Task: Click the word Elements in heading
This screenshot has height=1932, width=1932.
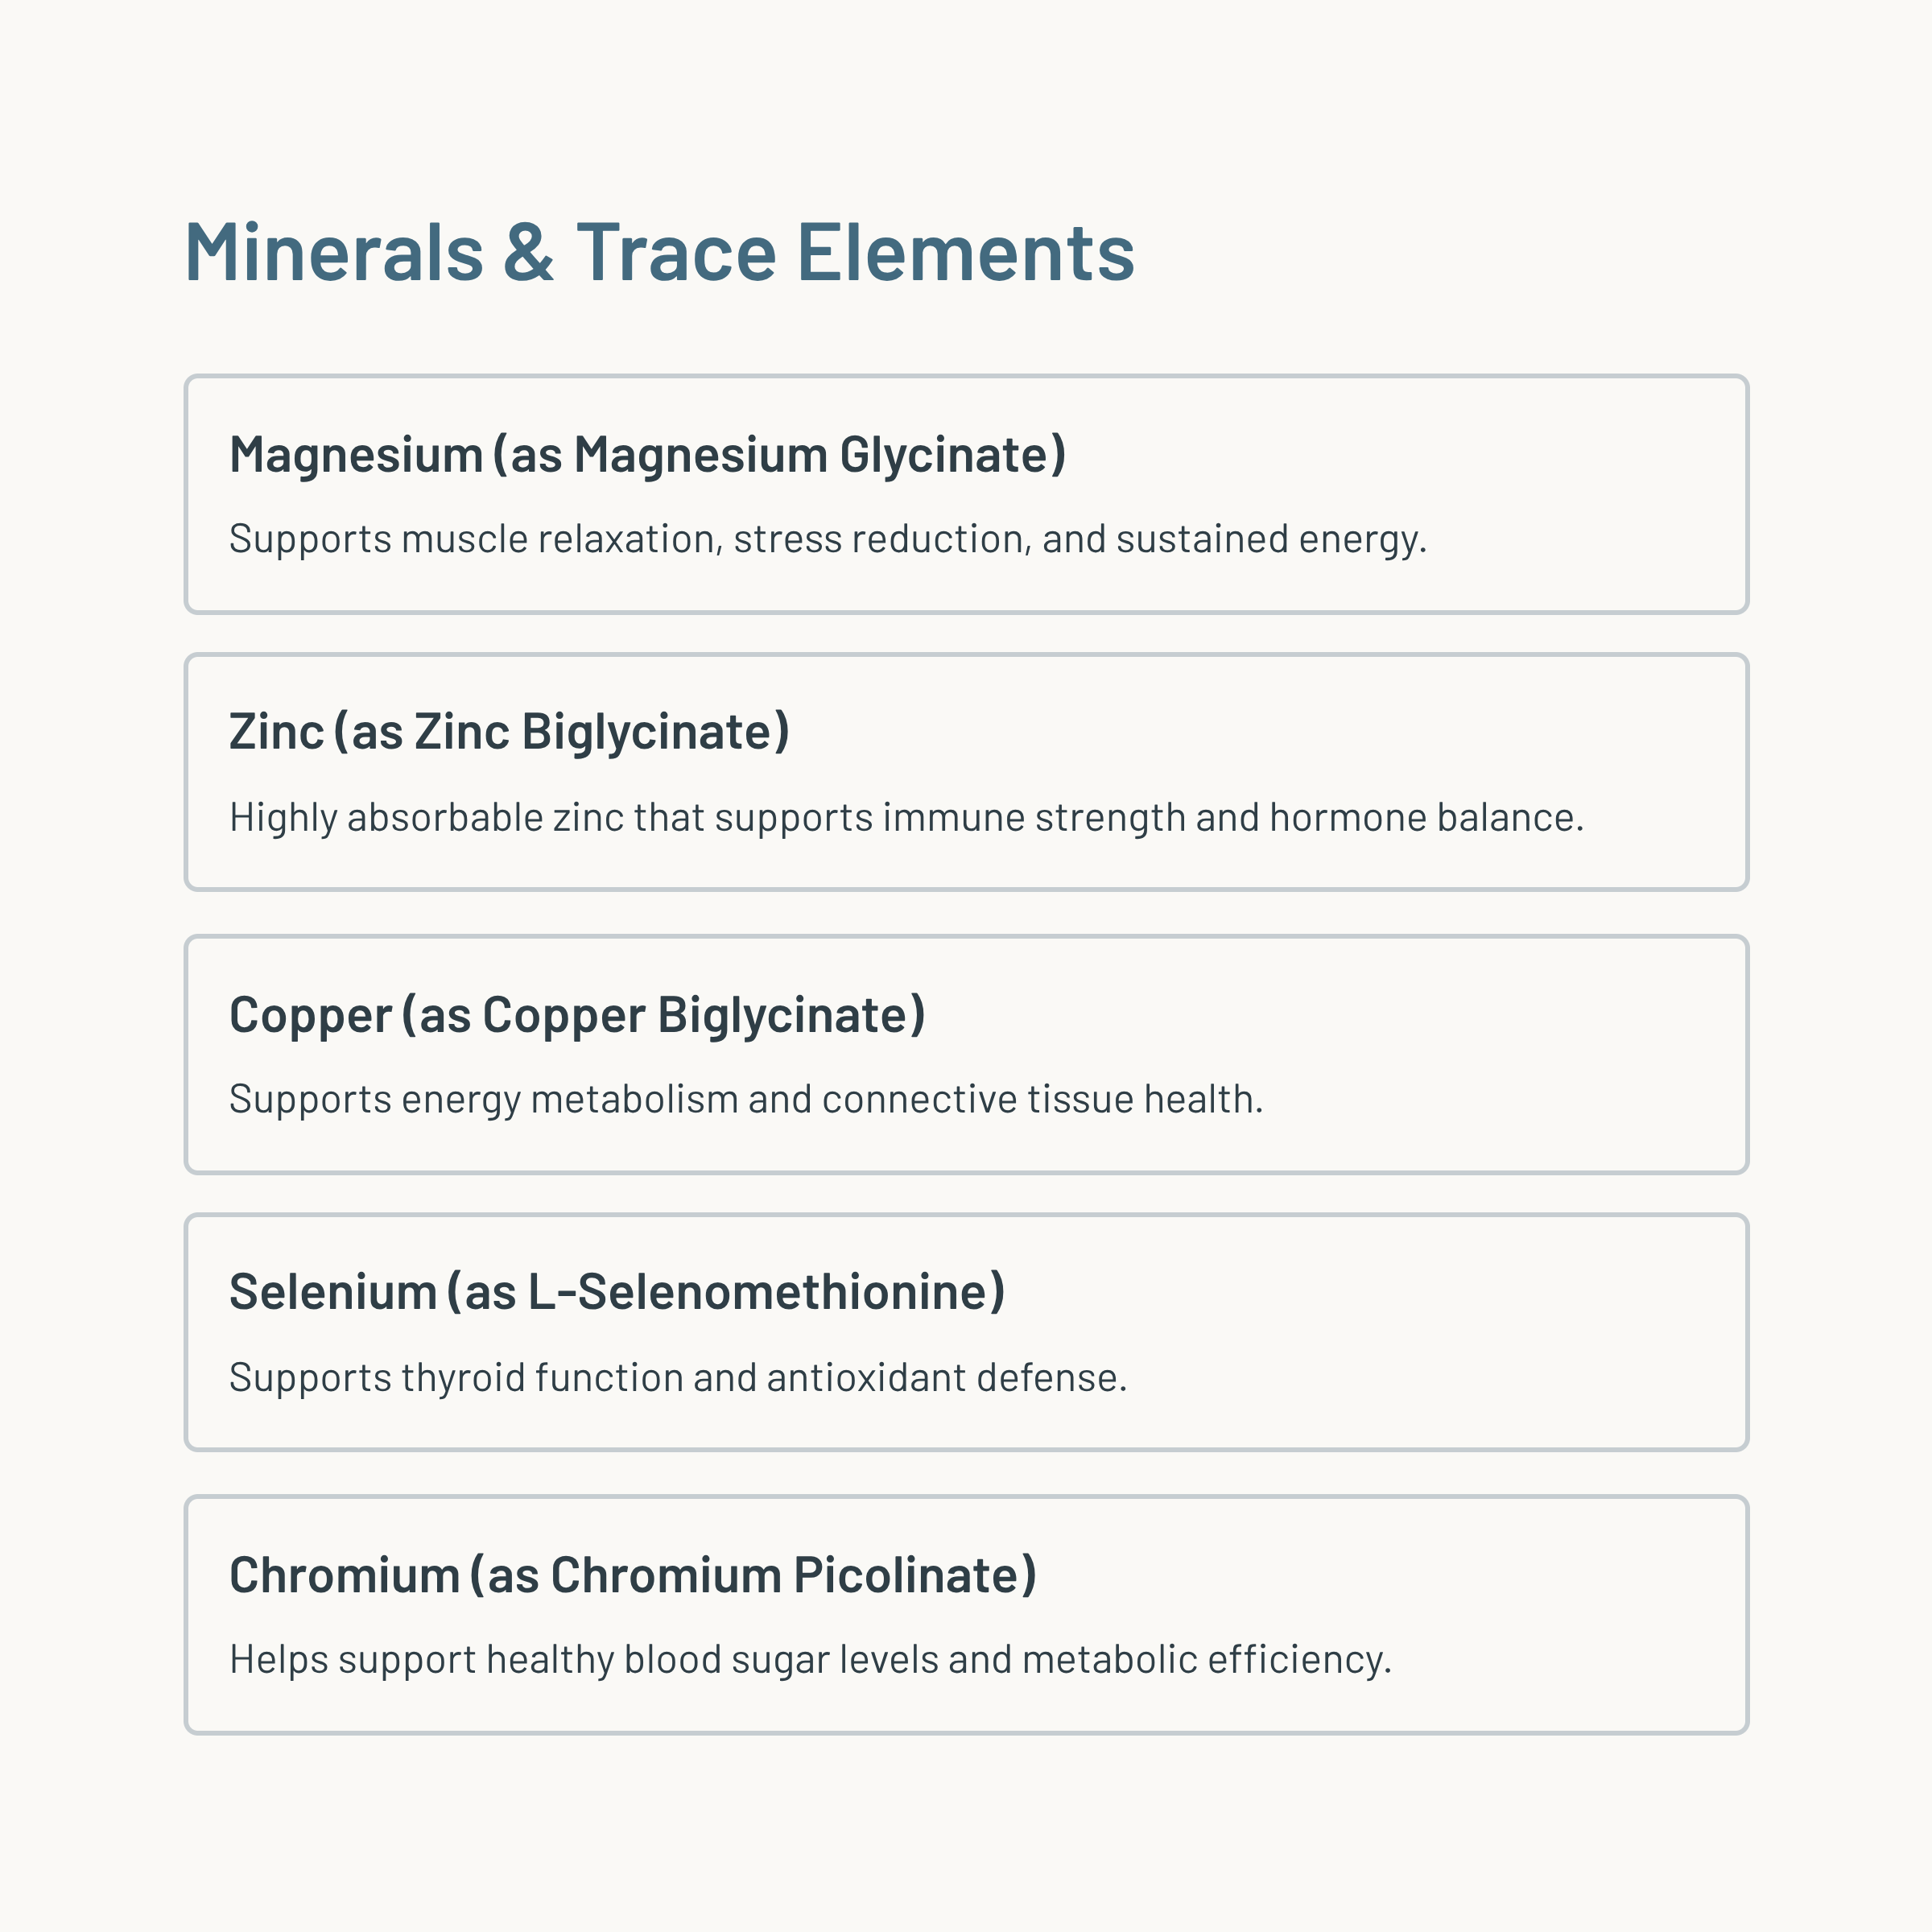Action: click(966, 252)
